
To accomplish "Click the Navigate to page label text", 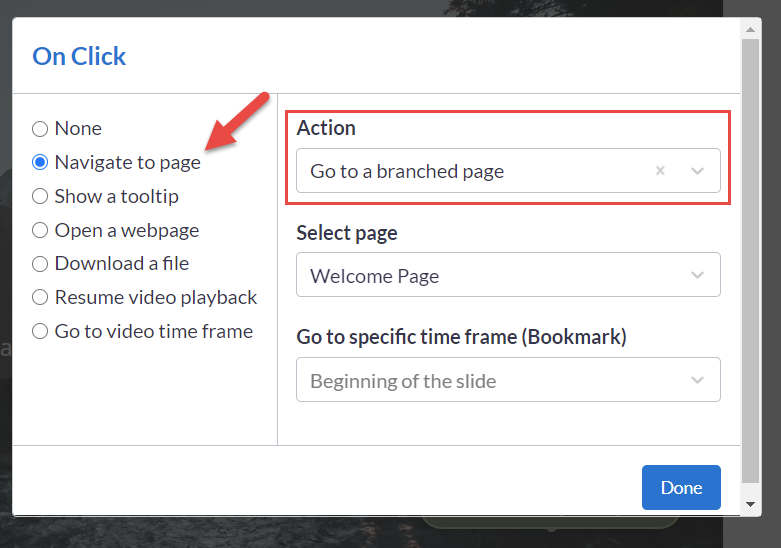I will coord(128,162).
